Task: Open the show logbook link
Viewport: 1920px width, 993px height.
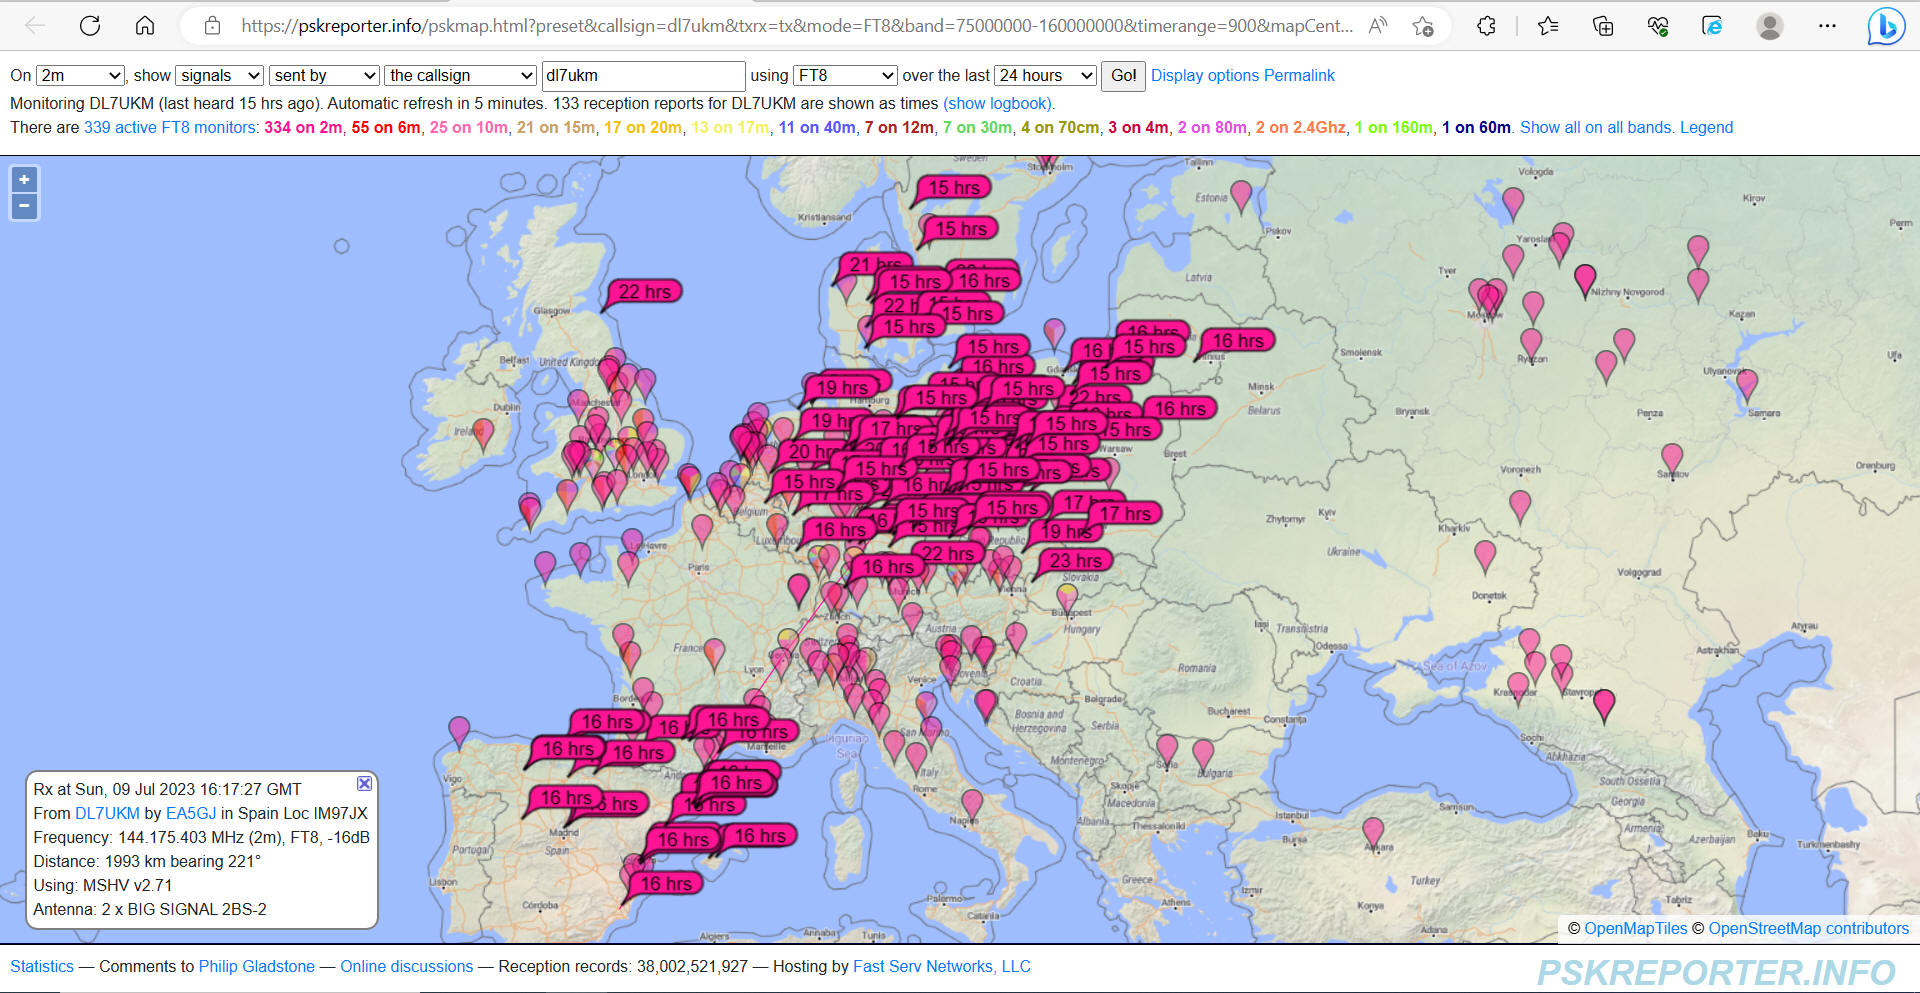Action: pos(998,104)
